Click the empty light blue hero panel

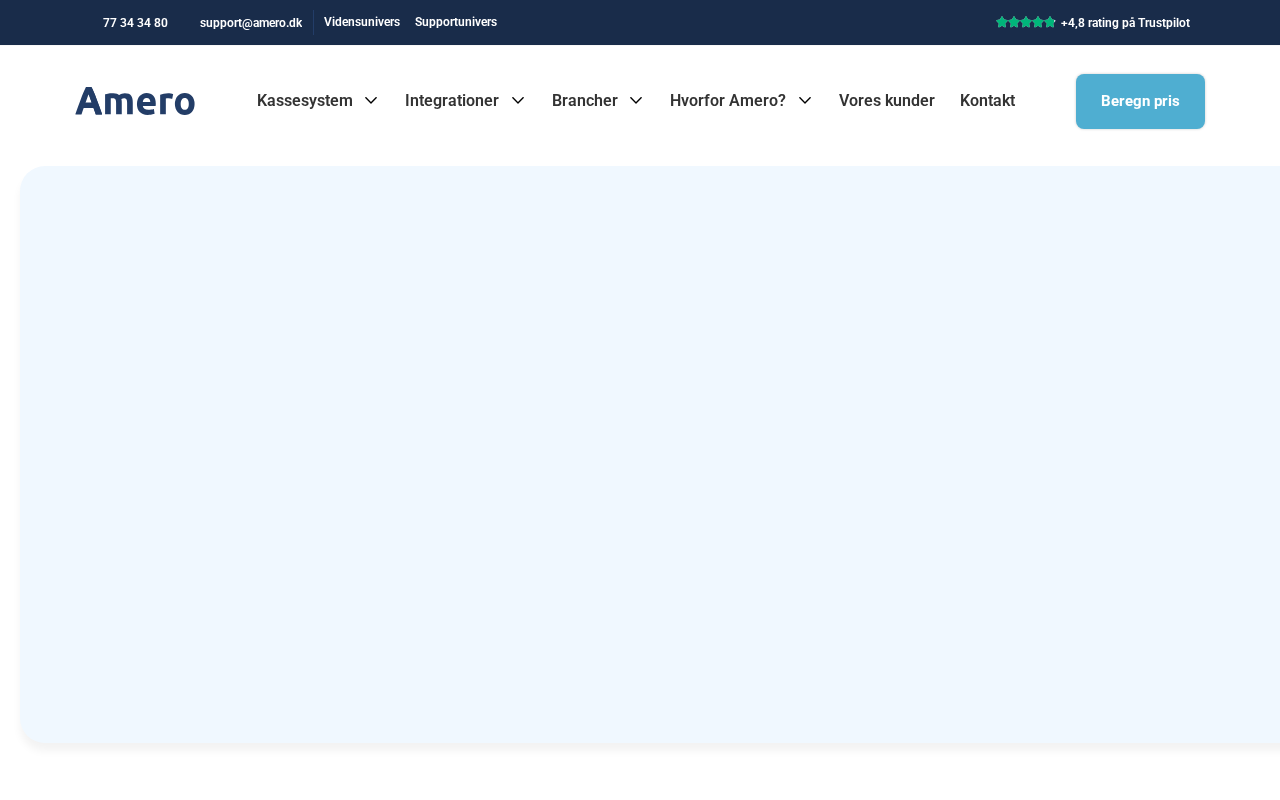(650, 455)
